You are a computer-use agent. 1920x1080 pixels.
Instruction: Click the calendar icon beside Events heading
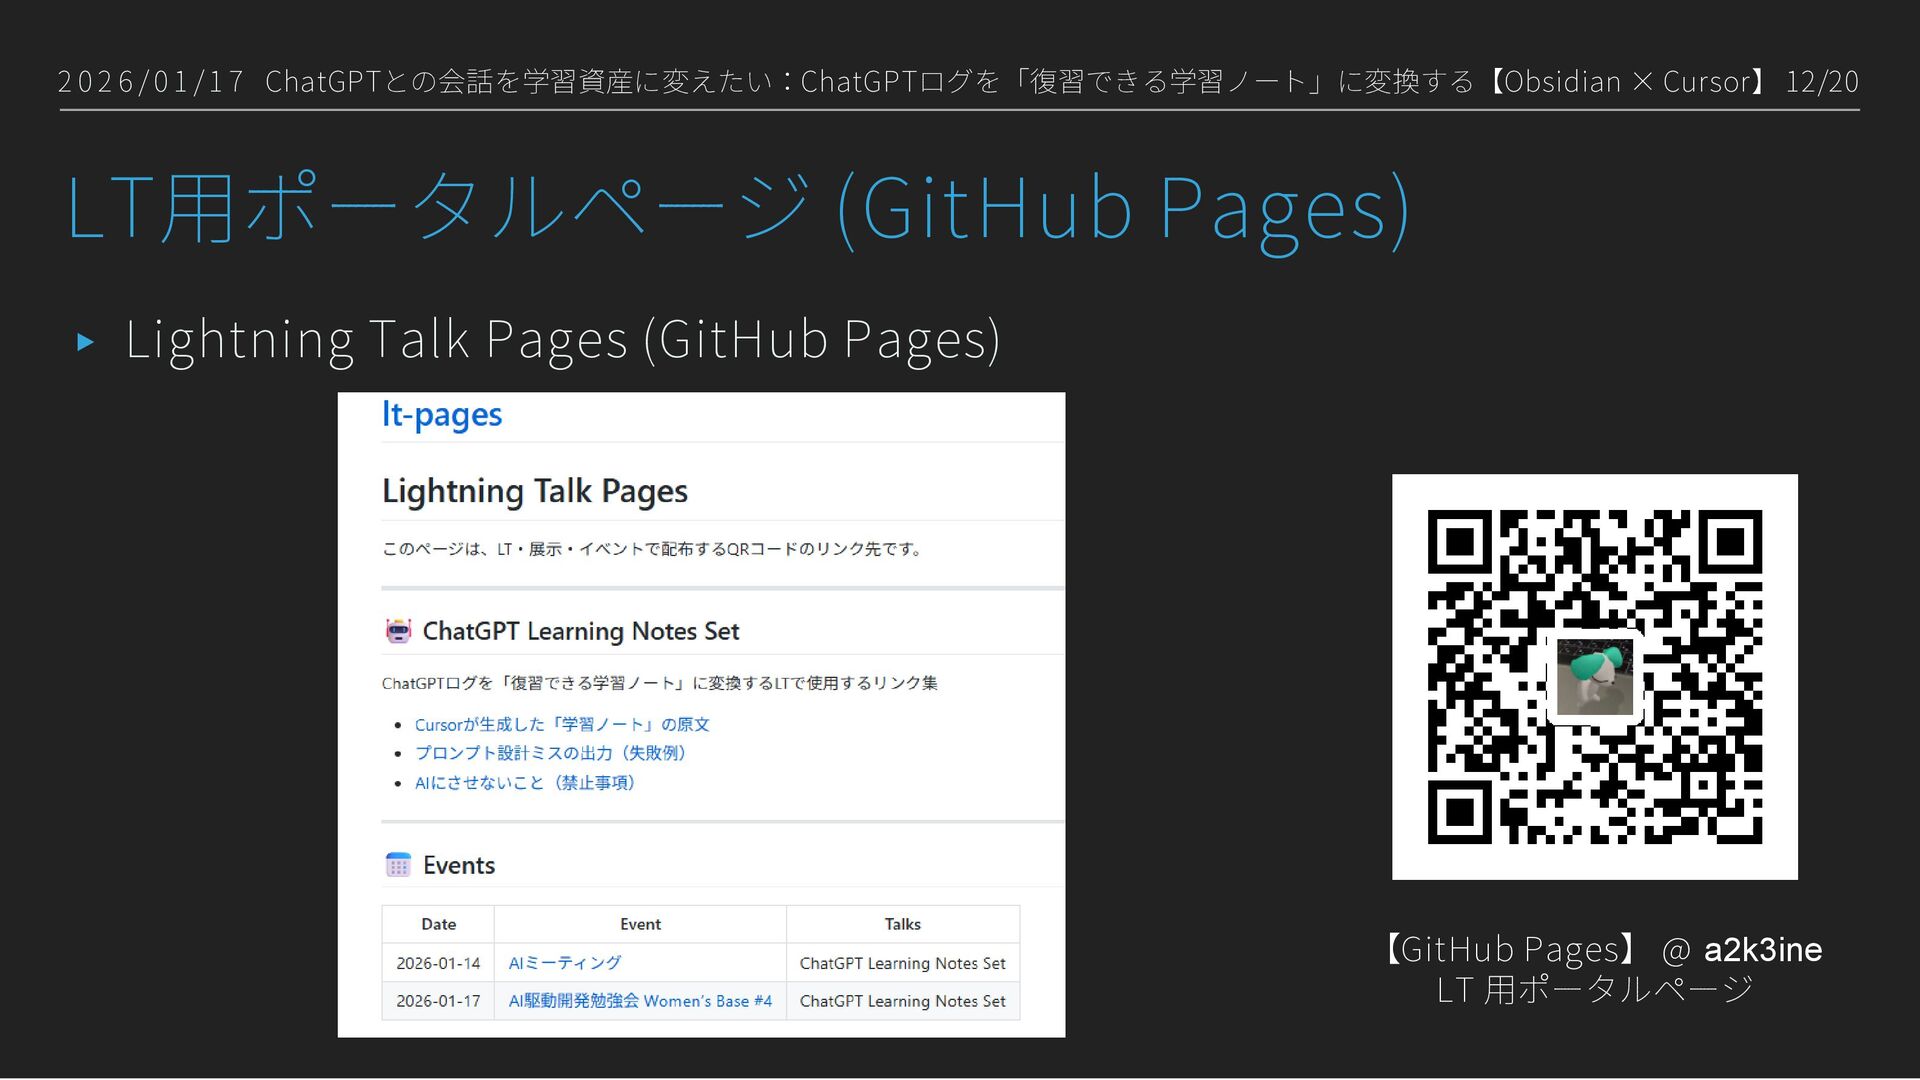pos(398,864)
